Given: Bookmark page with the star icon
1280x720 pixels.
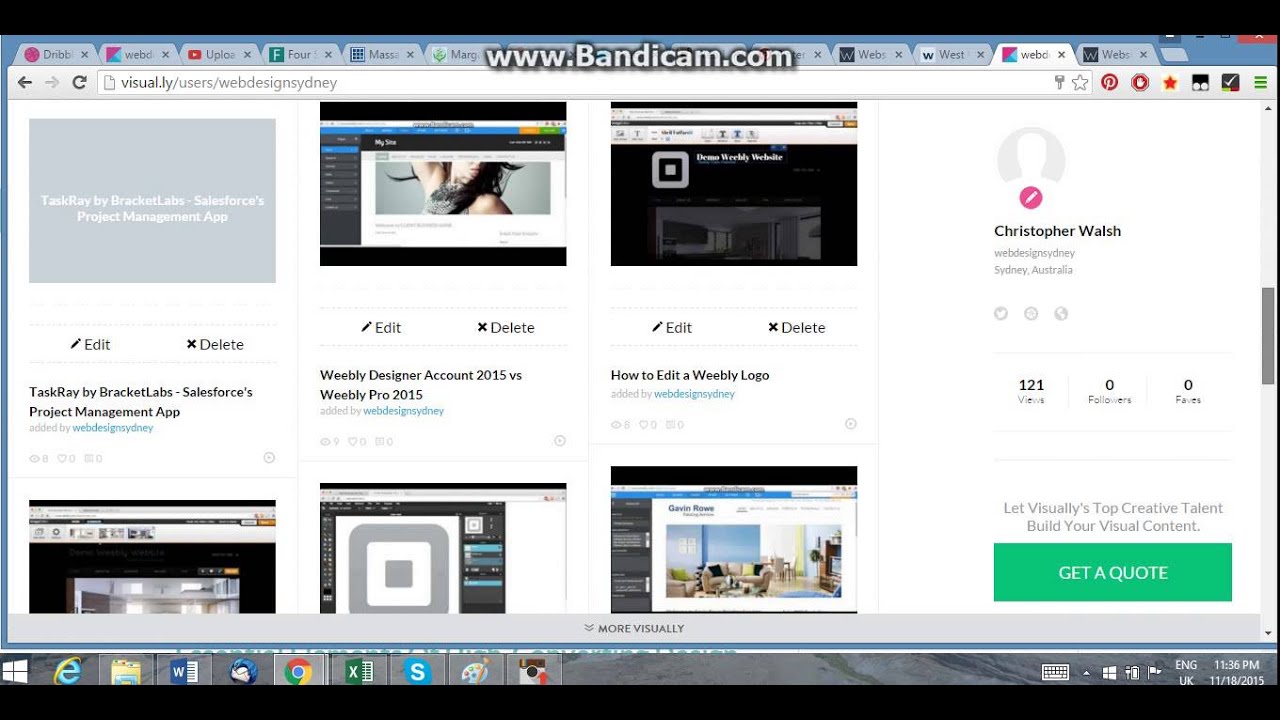Looking at the screenshot, I should click(1080, 83).
